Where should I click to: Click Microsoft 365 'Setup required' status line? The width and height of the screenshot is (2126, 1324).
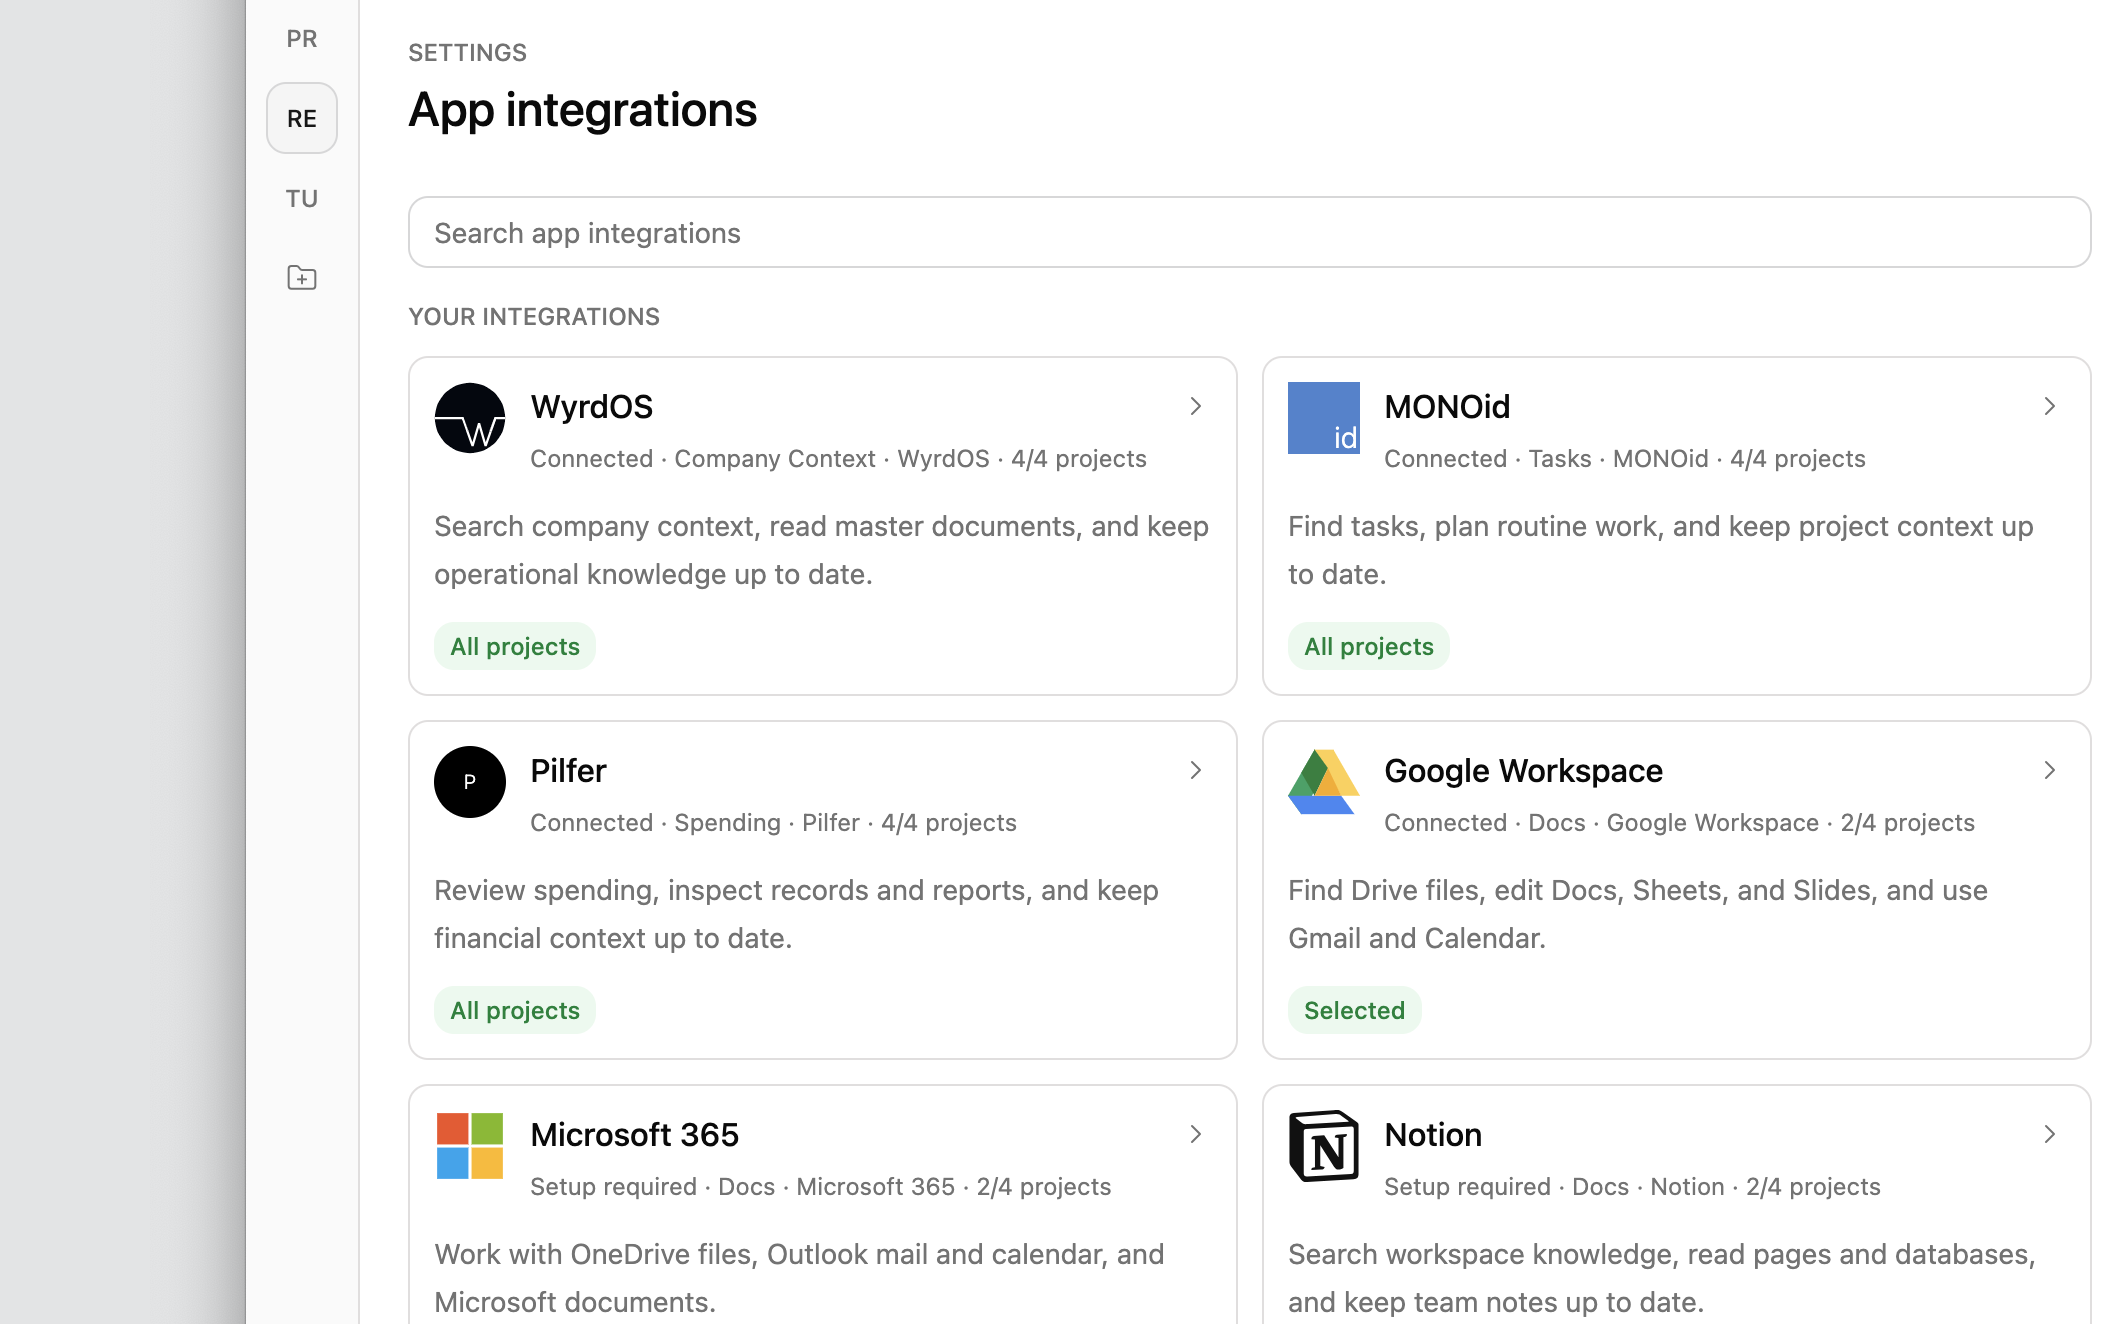[820, 1186]
